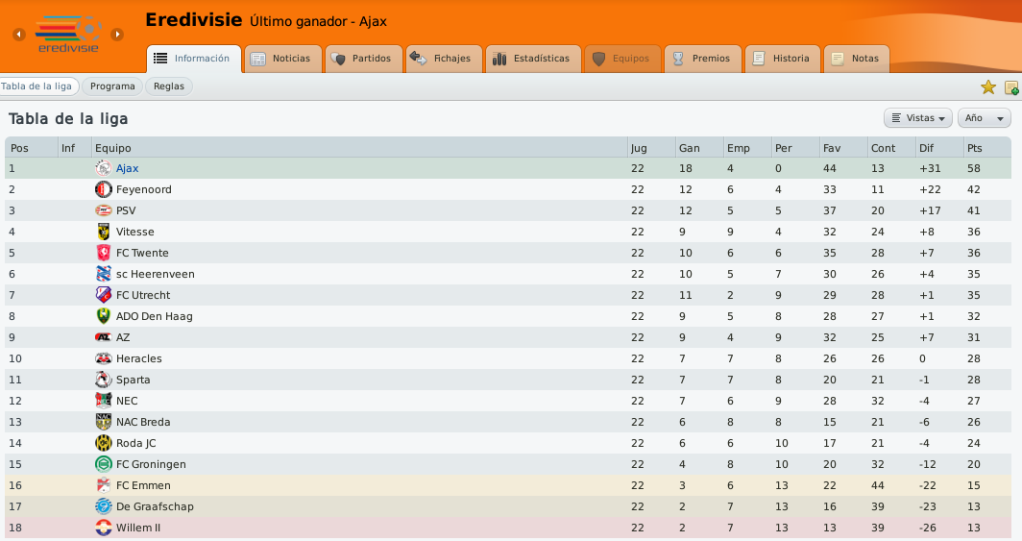Select the Reglas sub-tab
Image resolution: width=1022 pixels, height=541 pixels.
[169, 86]
